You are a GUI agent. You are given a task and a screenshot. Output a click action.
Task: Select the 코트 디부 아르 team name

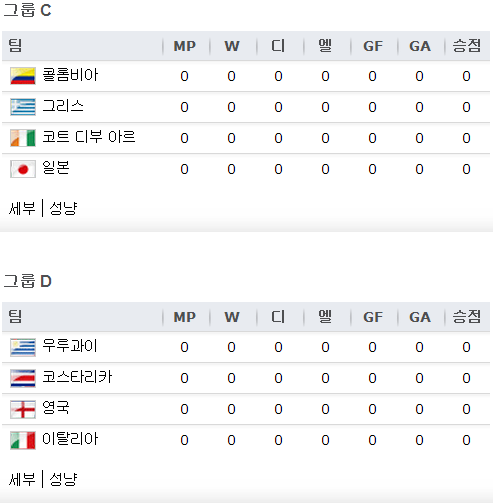[x=89, y=137]
